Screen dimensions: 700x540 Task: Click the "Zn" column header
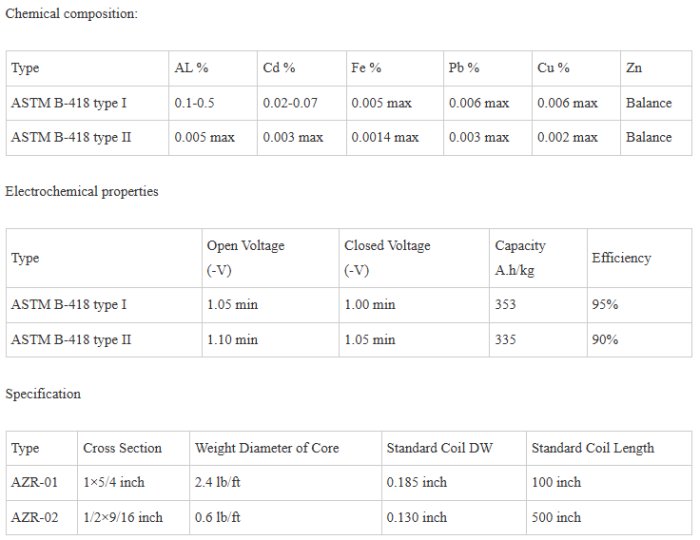(634, 68)
